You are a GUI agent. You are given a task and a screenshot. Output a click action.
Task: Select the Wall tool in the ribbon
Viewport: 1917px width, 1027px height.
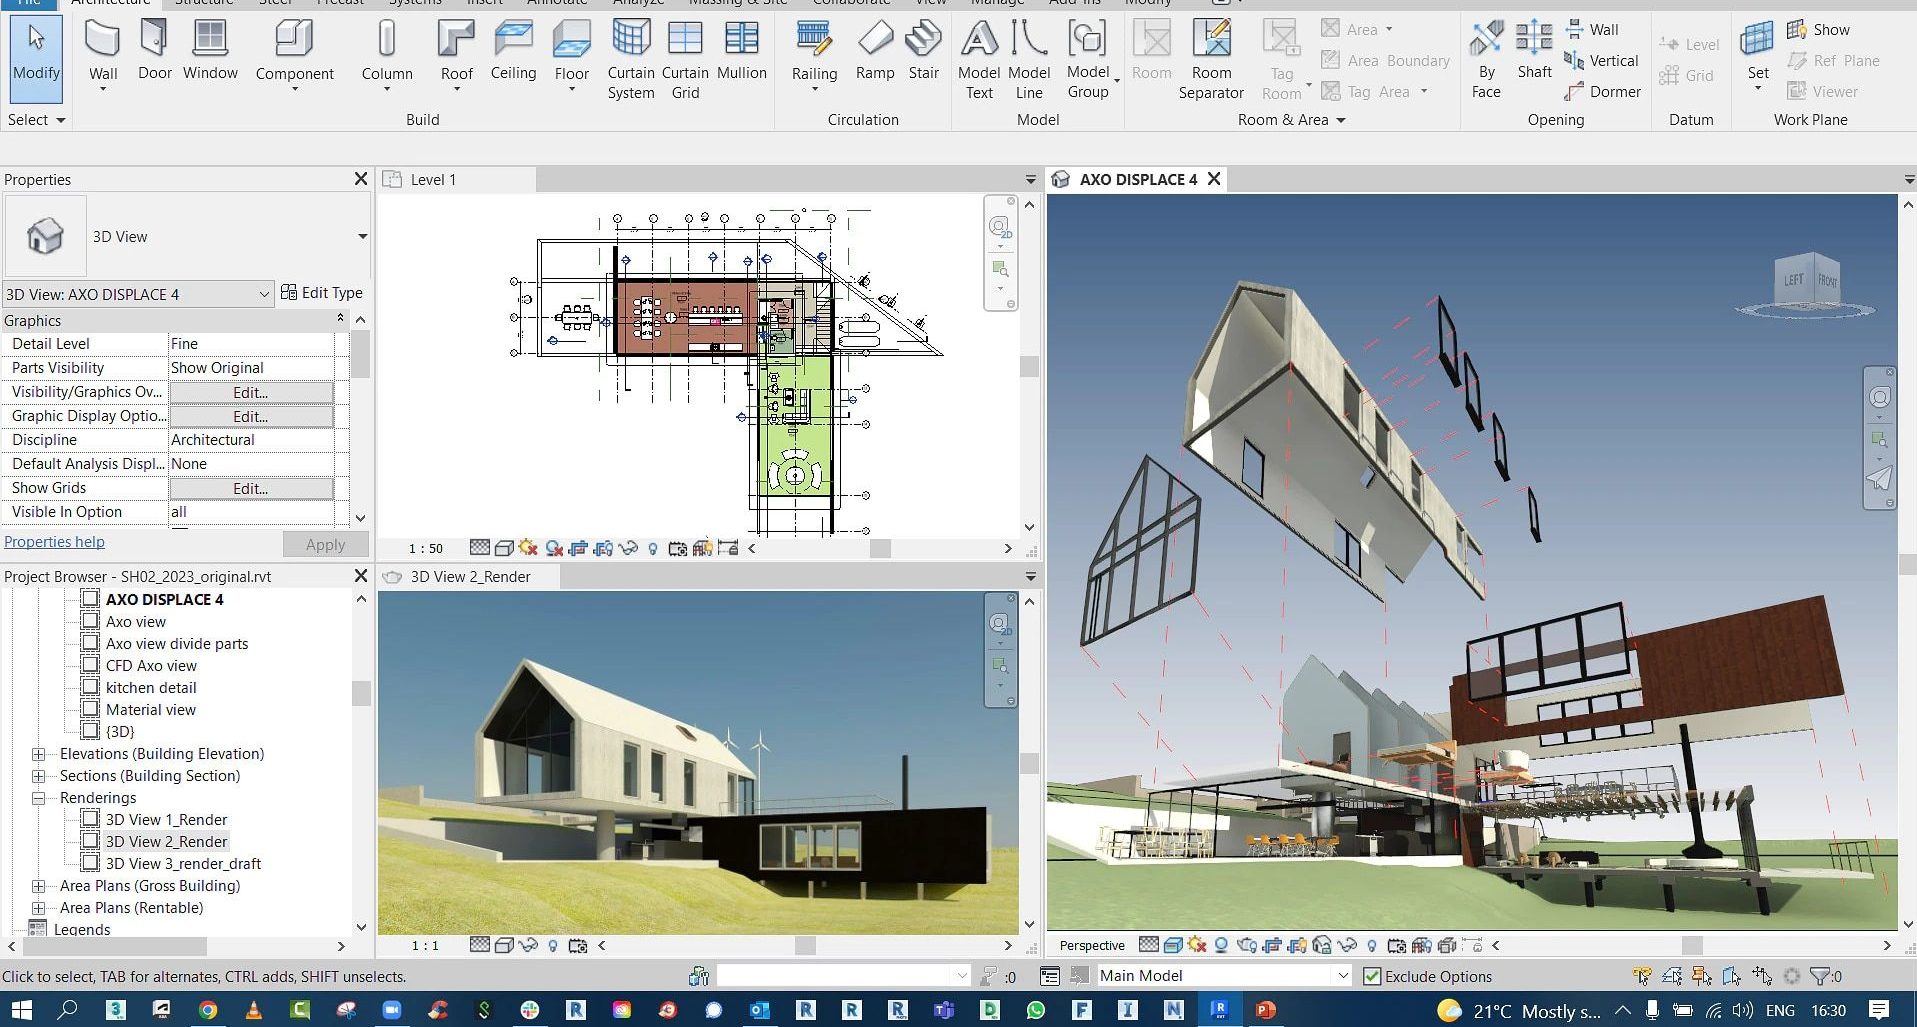click(x=102, y=50)
